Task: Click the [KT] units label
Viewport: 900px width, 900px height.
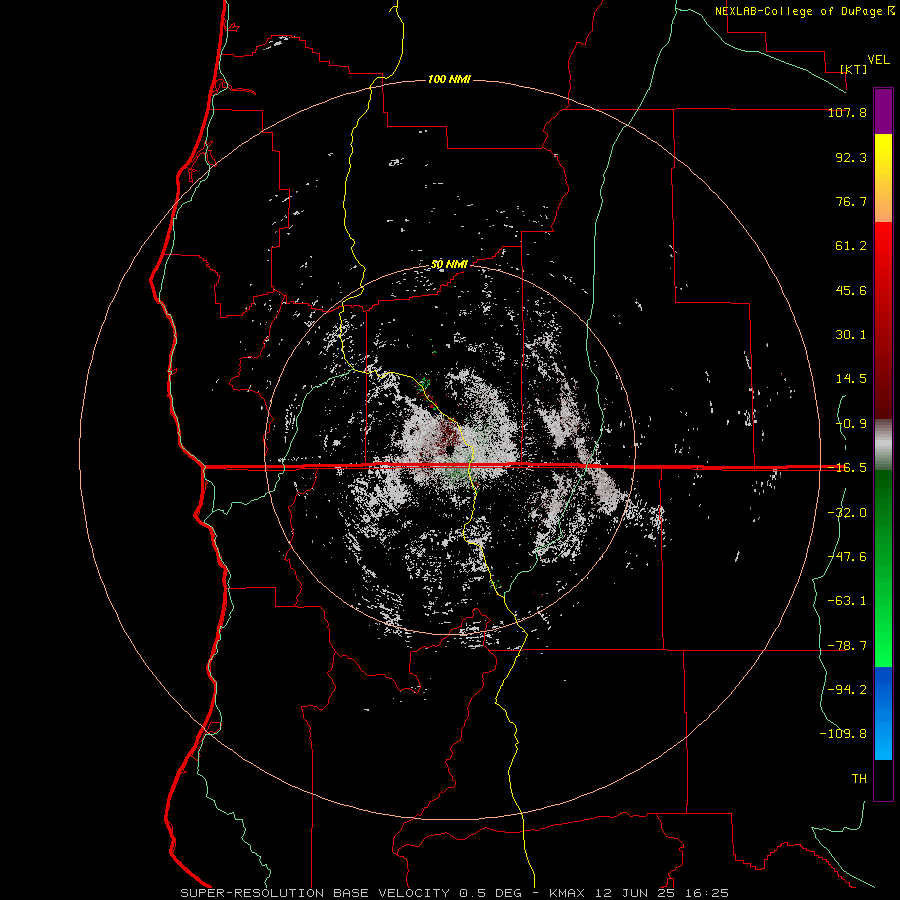Action: pyautogui.click(x=854, y=69)
